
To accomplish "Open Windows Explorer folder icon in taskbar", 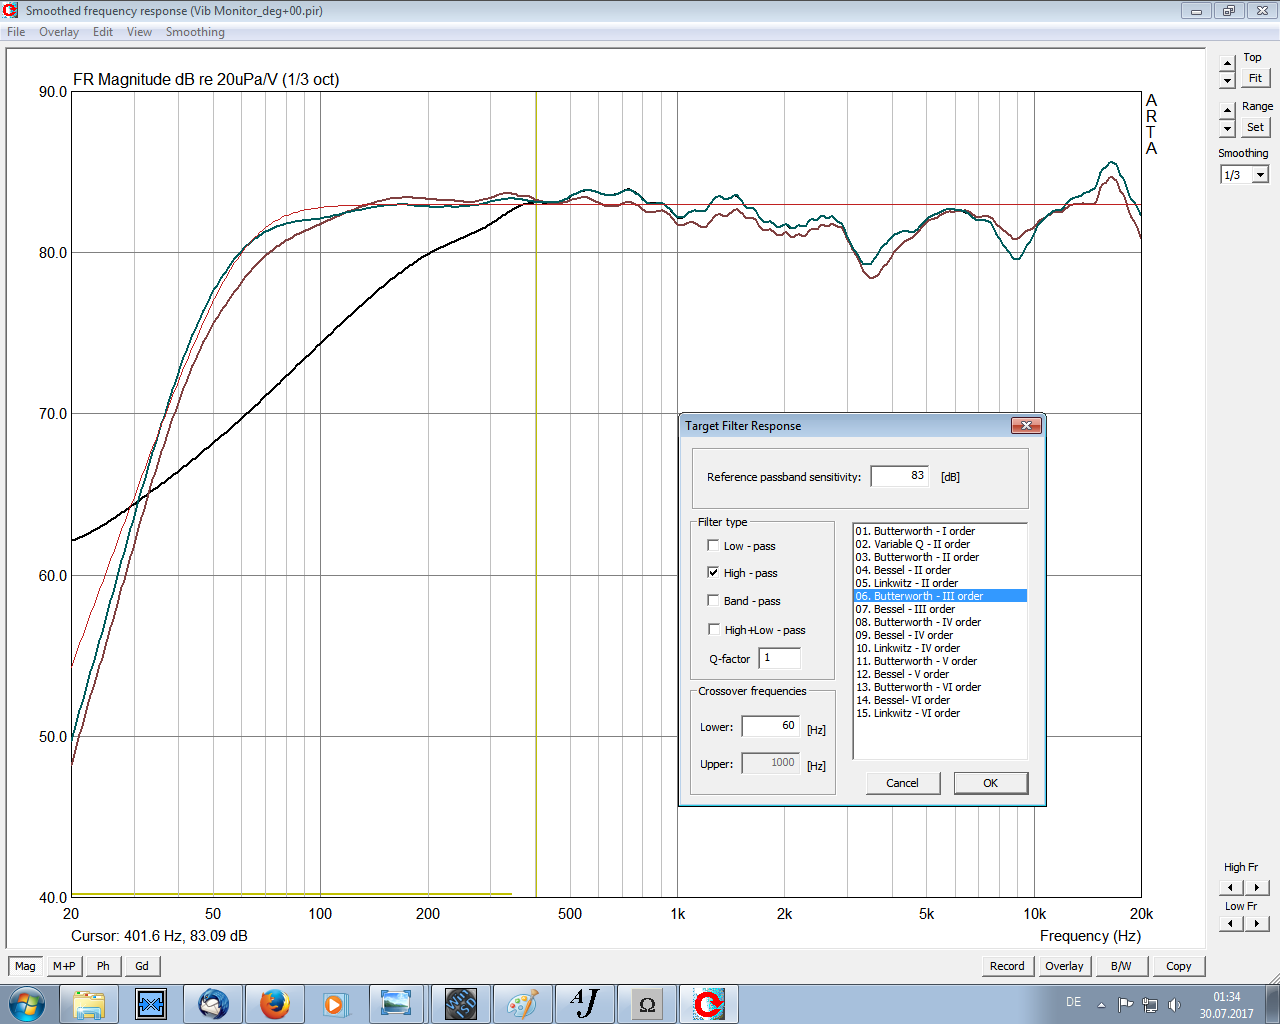I will click(x=89, y=1004).
